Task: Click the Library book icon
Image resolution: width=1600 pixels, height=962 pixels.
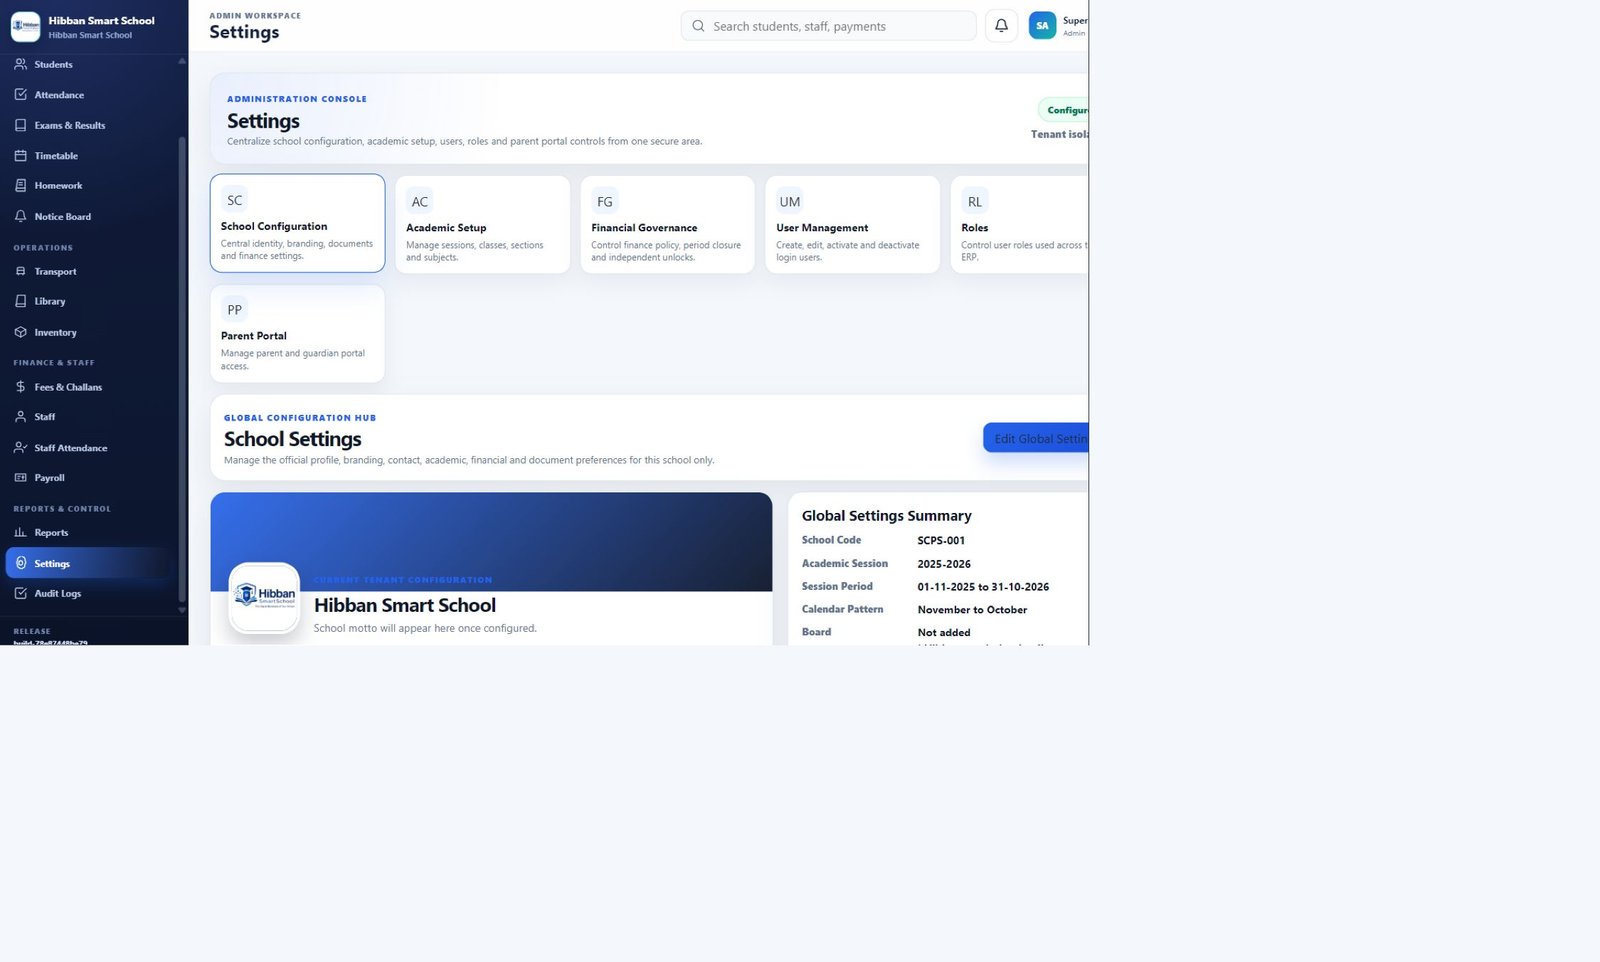Action: [x=20, y=301]
